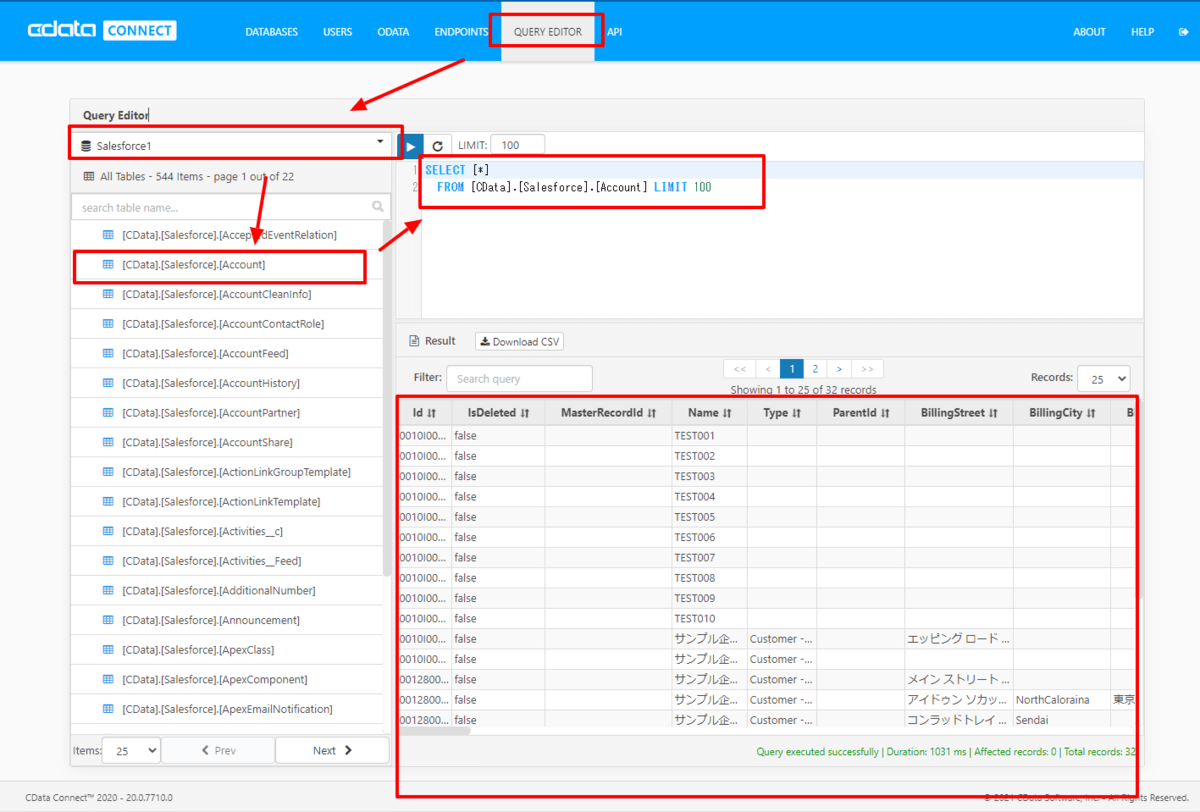Screen dimensions: 1200x812
Task: Click the Result panel label
Action: point(432,341)
